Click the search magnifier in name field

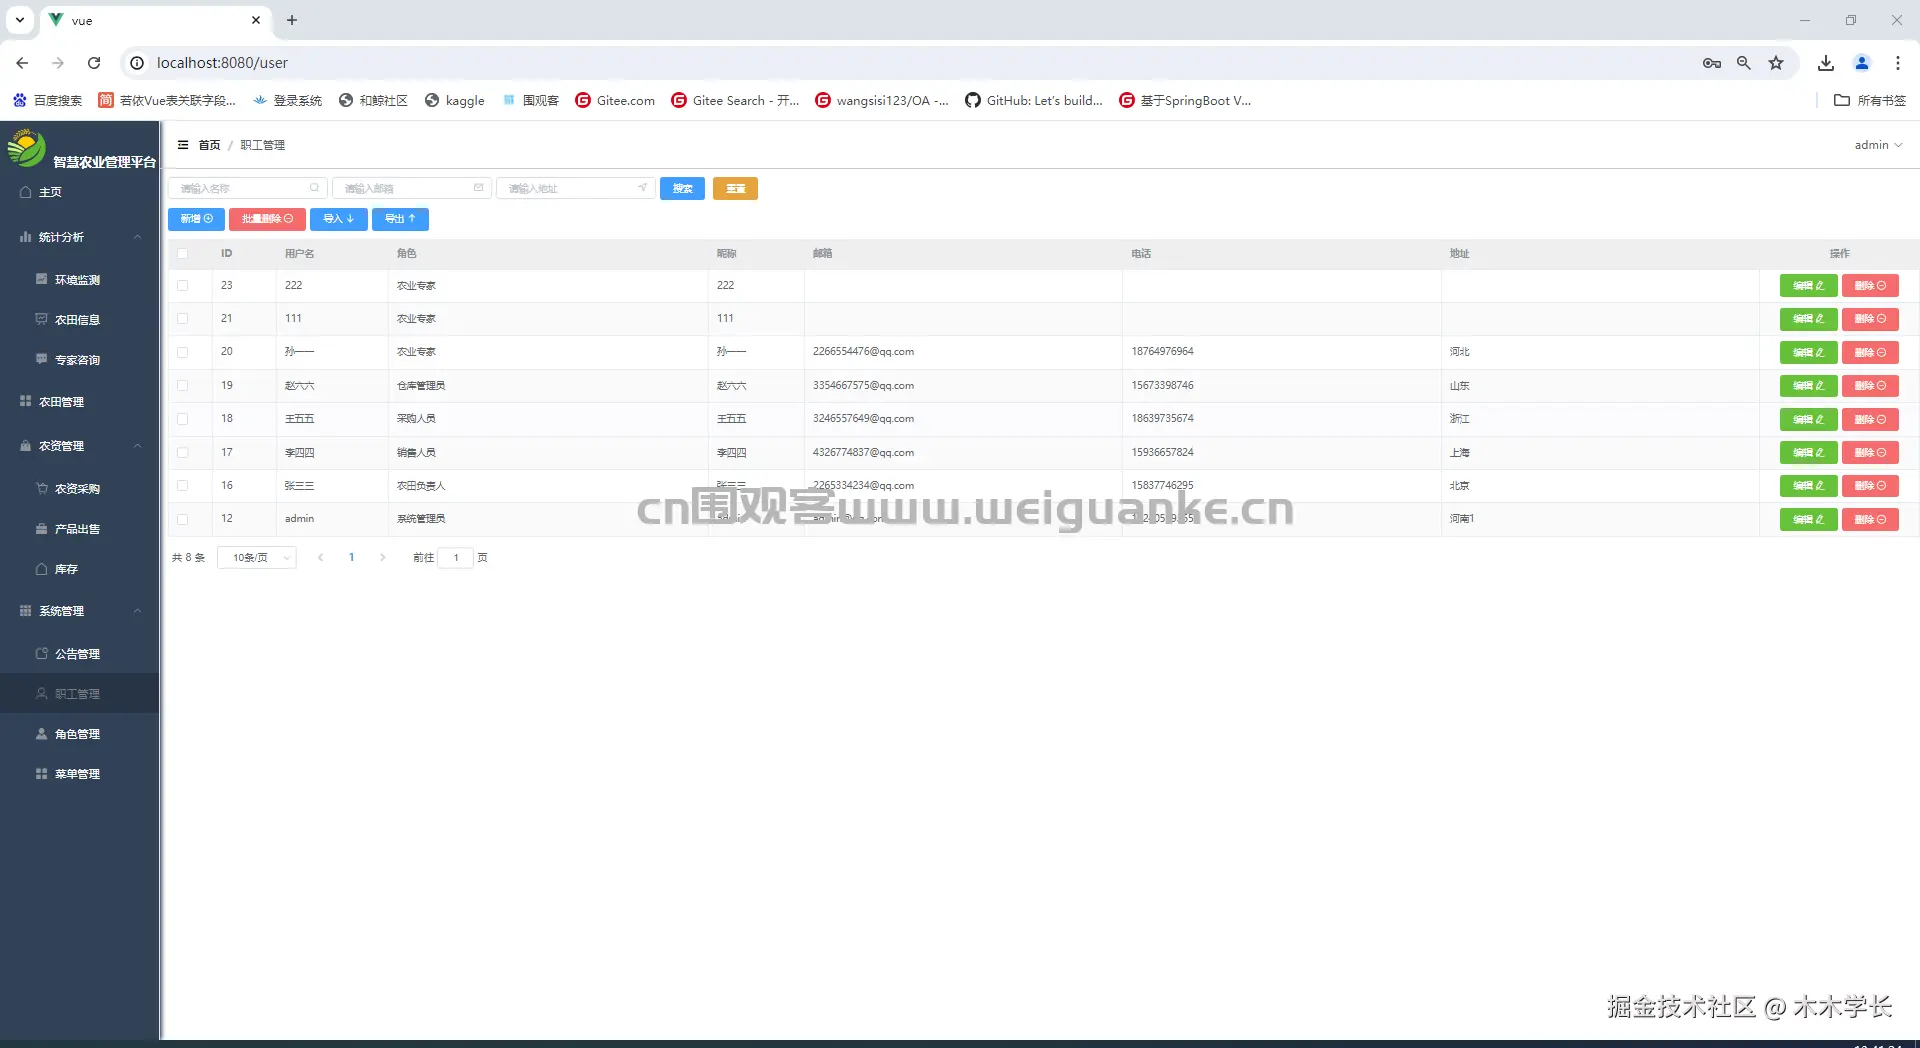pos(314,188)
